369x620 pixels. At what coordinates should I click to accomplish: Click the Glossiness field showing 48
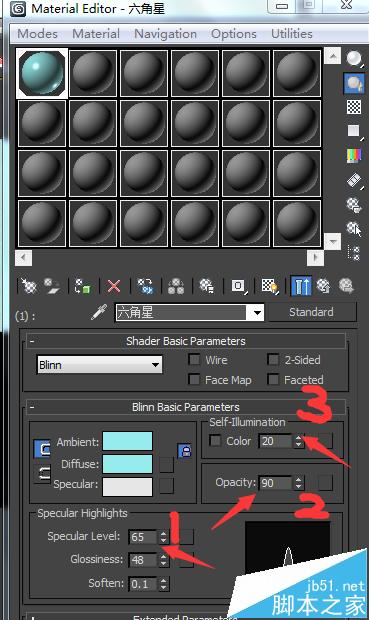coord(143,560)
